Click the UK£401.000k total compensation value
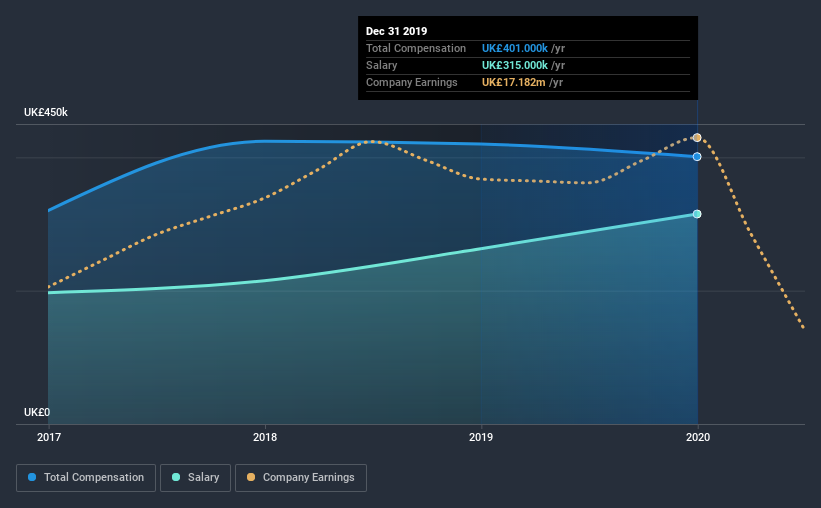The height and width of the screenshot is (508, 821). tap(515, 48)
